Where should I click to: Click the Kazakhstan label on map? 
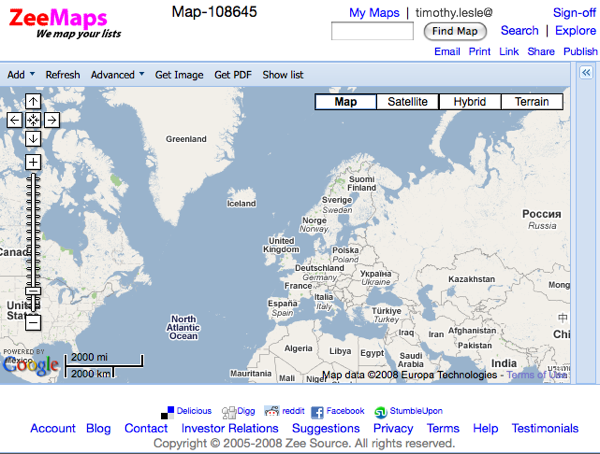pyautogui.click(x=471, y=279)
